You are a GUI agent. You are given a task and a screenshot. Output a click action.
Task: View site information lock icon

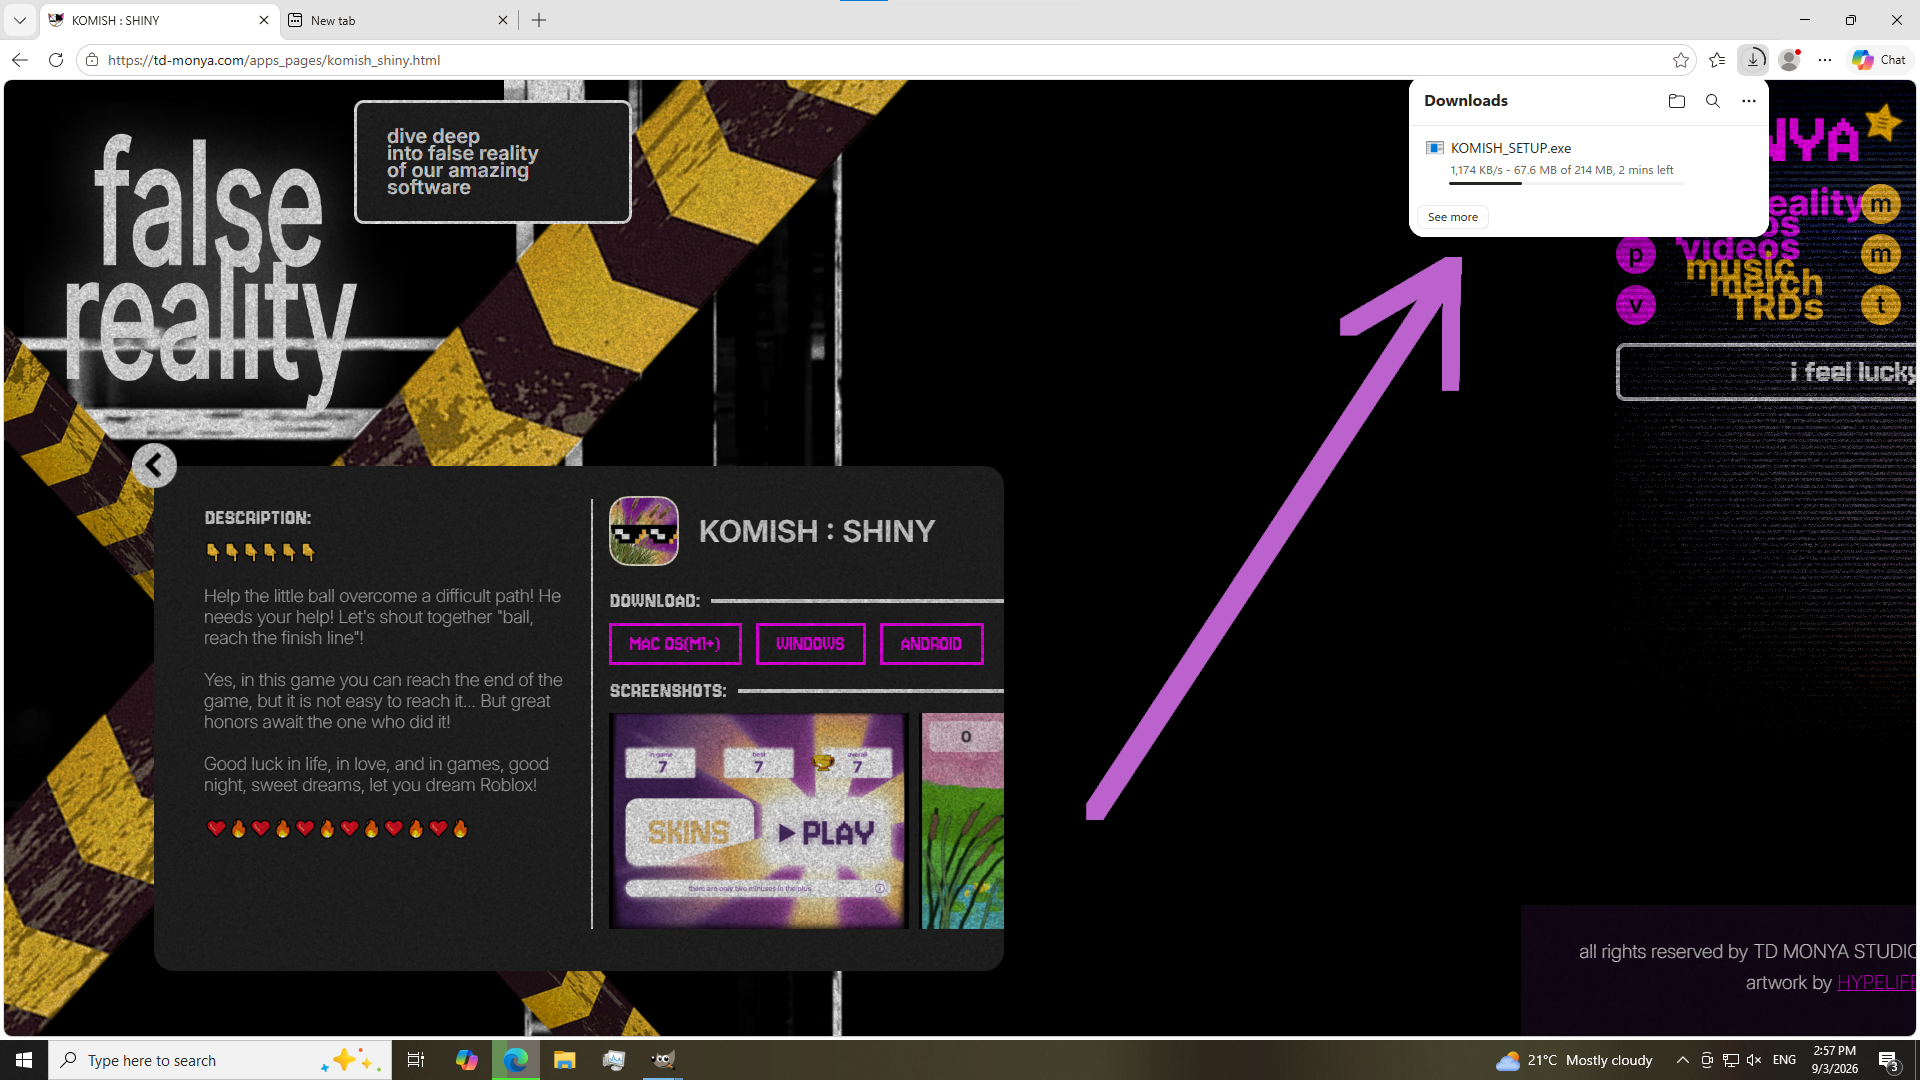[x=92, y=60]
